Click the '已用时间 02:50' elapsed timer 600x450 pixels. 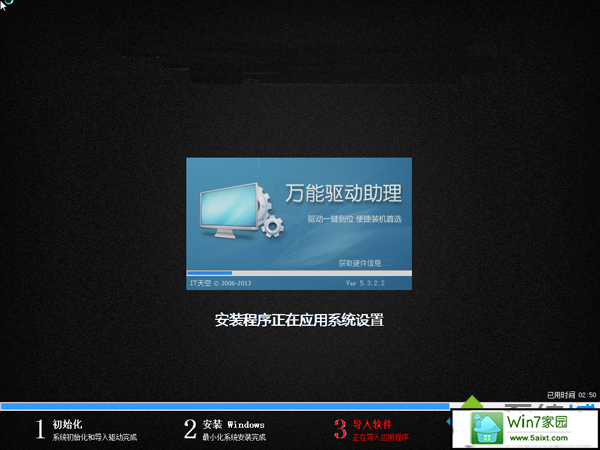tap(571, 395)
